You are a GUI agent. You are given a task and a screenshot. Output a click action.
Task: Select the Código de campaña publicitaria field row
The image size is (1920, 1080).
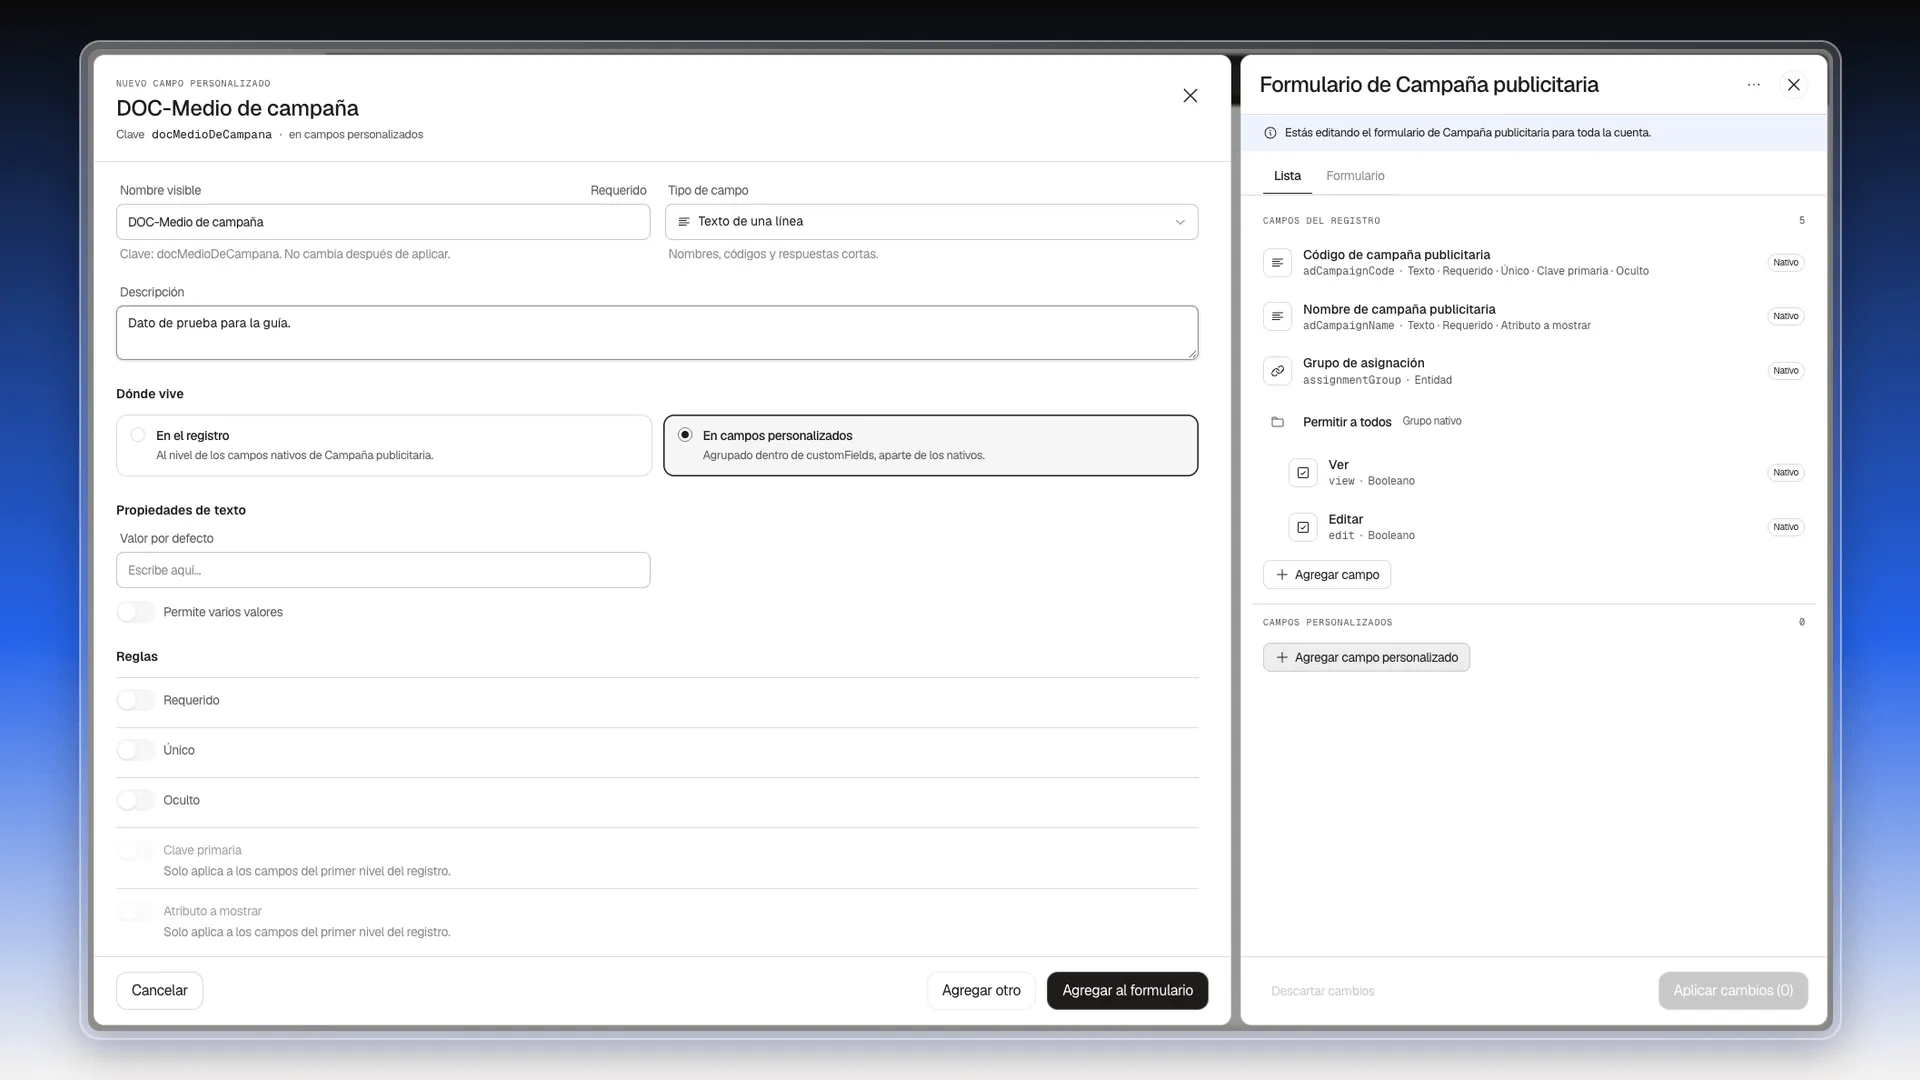[x=1534, y=263]
